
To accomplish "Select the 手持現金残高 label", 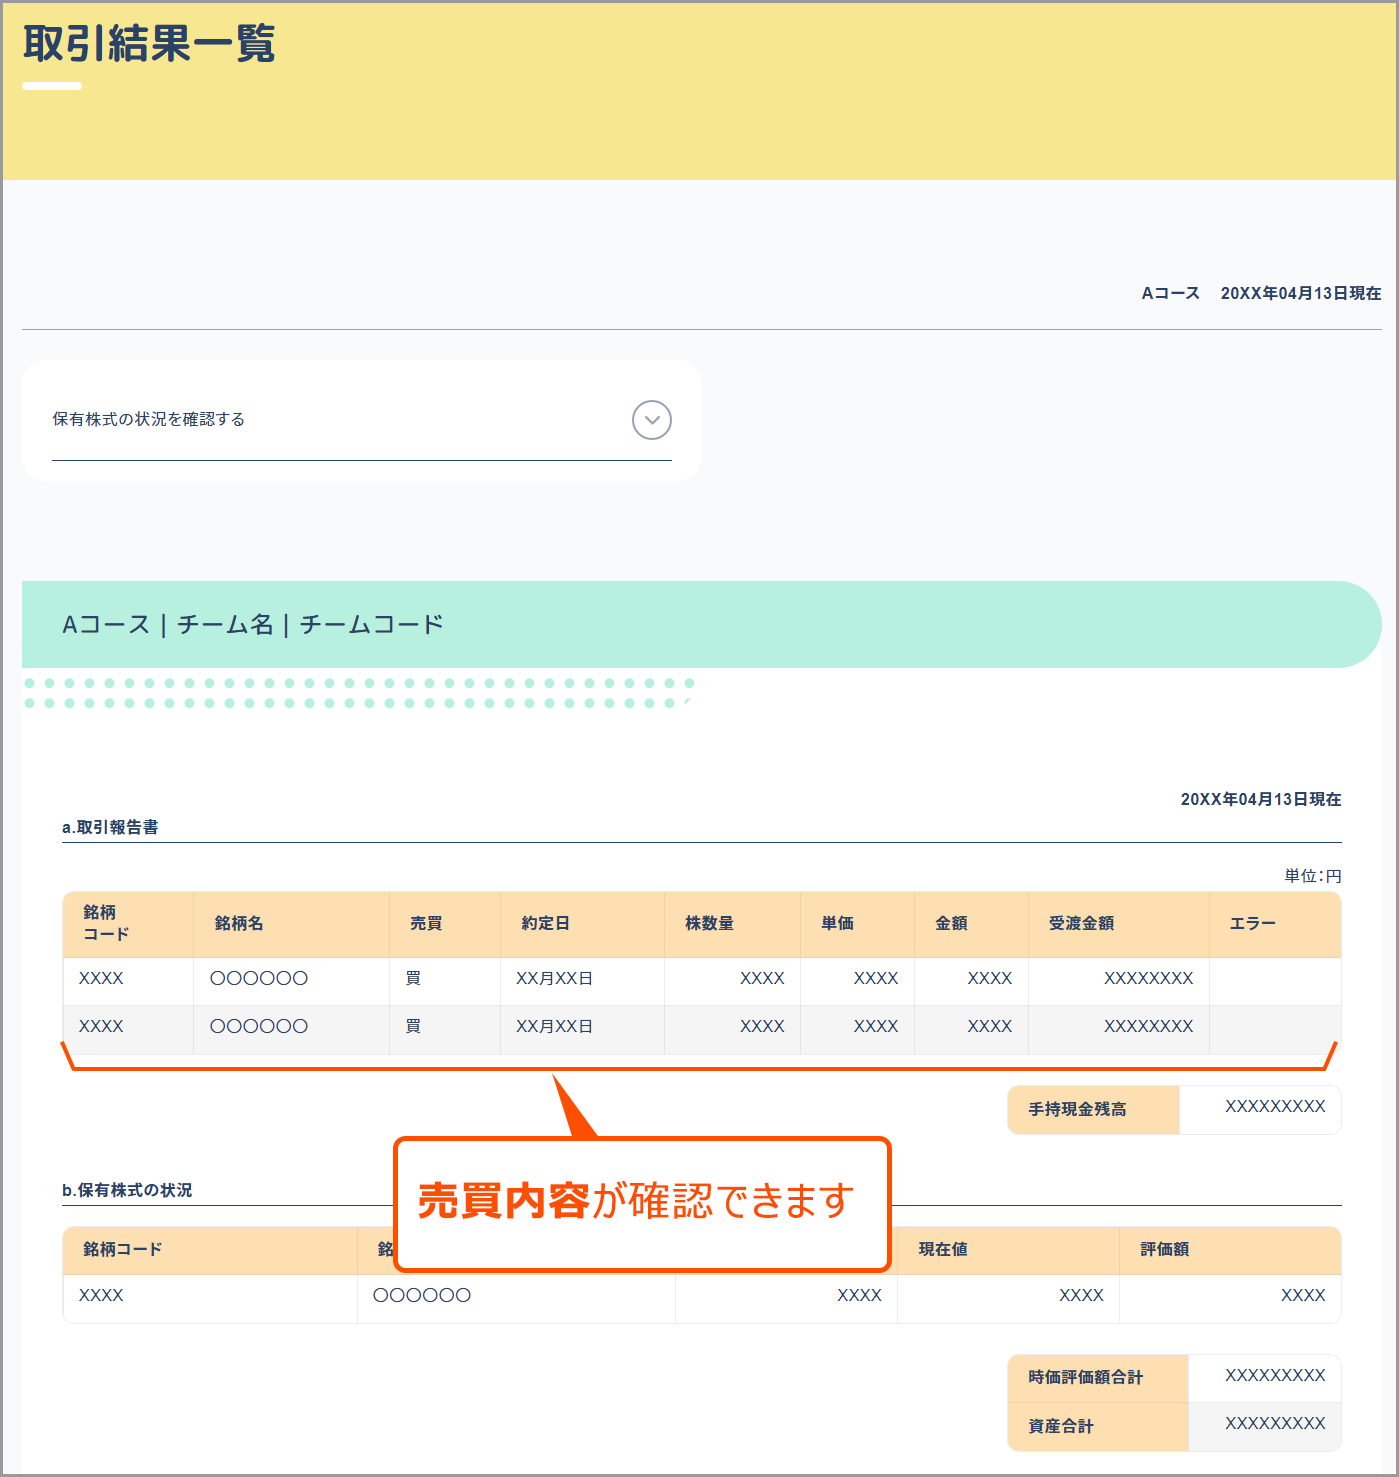I will tap(1078, 1109).
